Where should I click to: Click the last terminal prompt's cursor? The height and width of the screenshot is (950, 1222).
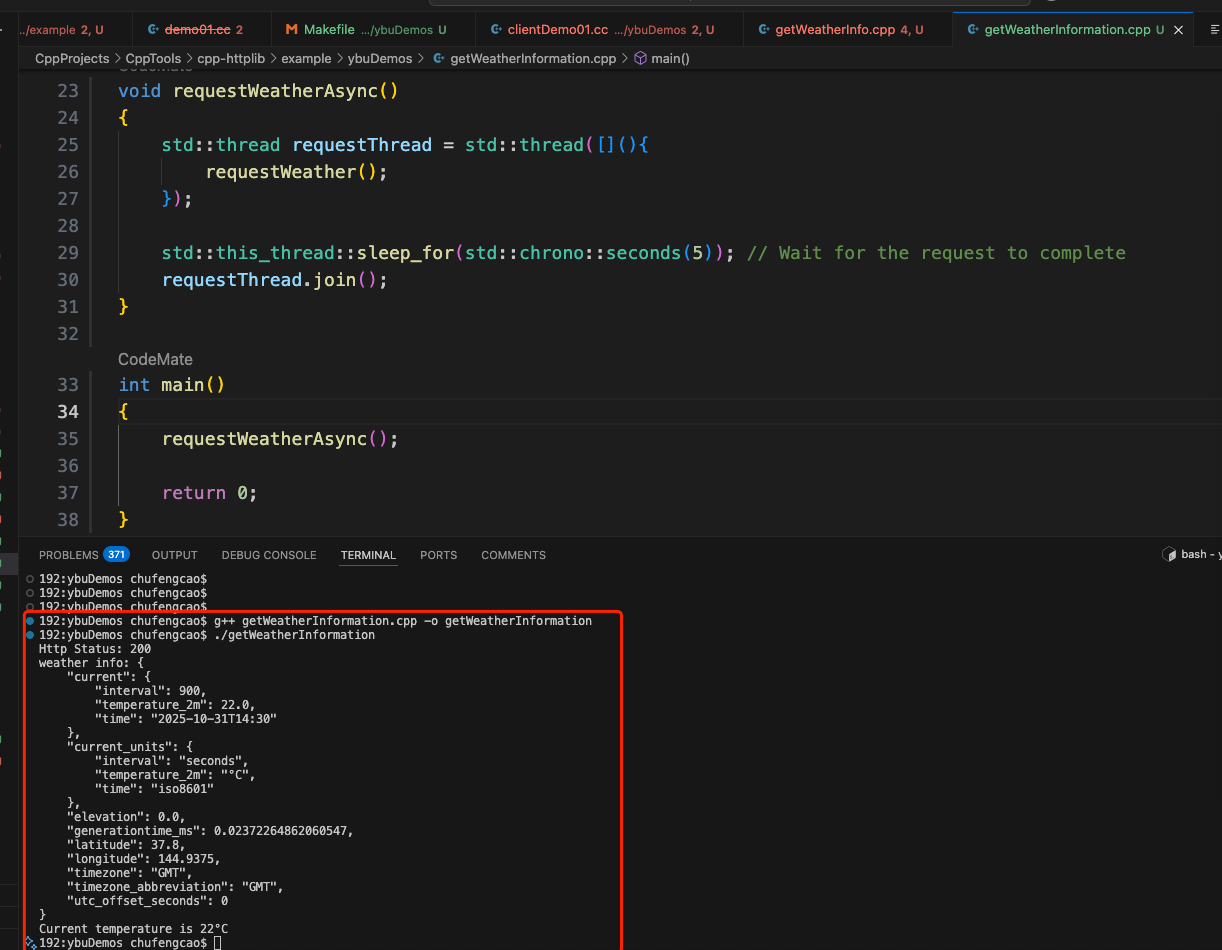click(x=217, y=943)
